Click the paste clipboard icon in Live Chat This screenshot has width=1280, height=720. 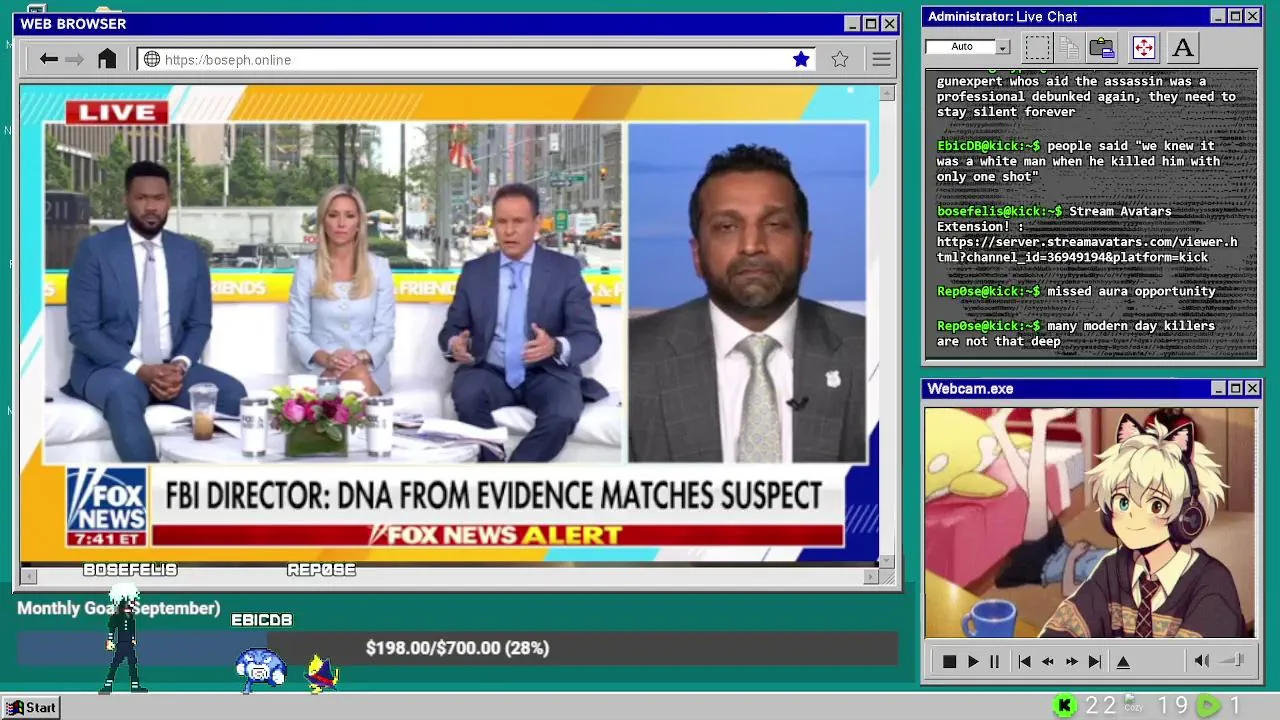coord(1102,47)
